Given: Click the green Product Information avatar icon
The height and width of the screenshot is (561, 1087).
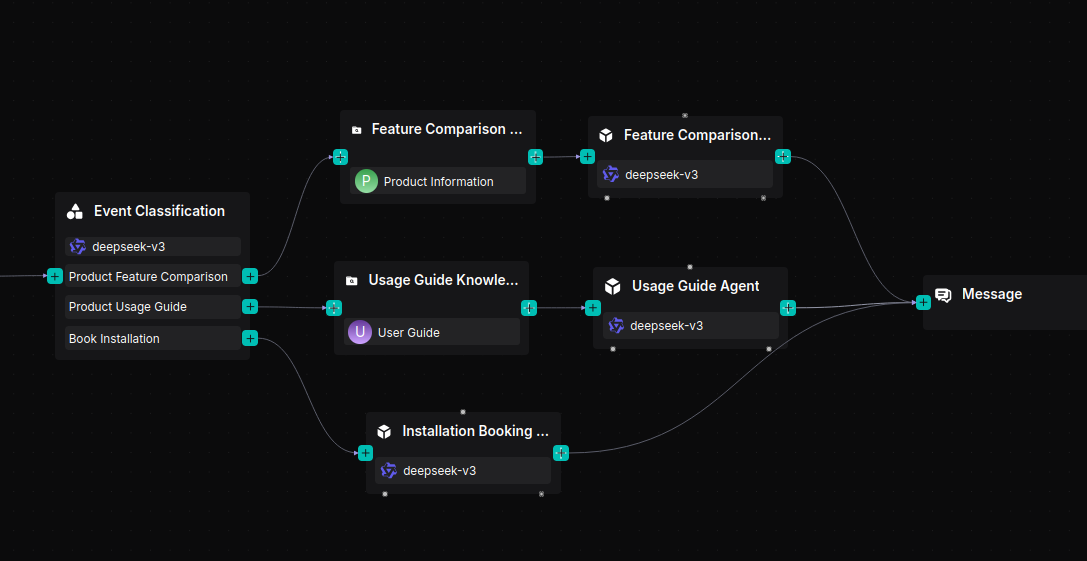Looking at the screenshot, I should click(366, 181).
